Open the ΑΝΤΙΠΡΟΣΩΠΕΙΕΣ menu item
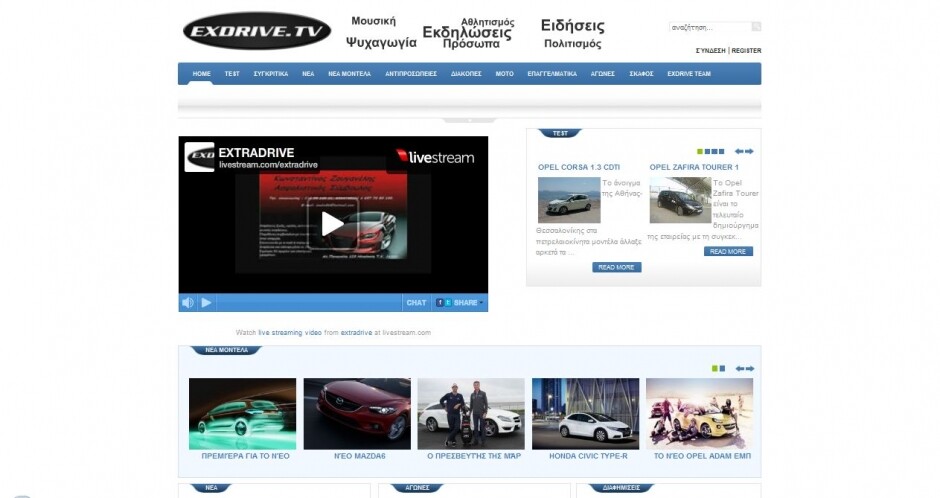The image size is (940, 498). point(411,74)
